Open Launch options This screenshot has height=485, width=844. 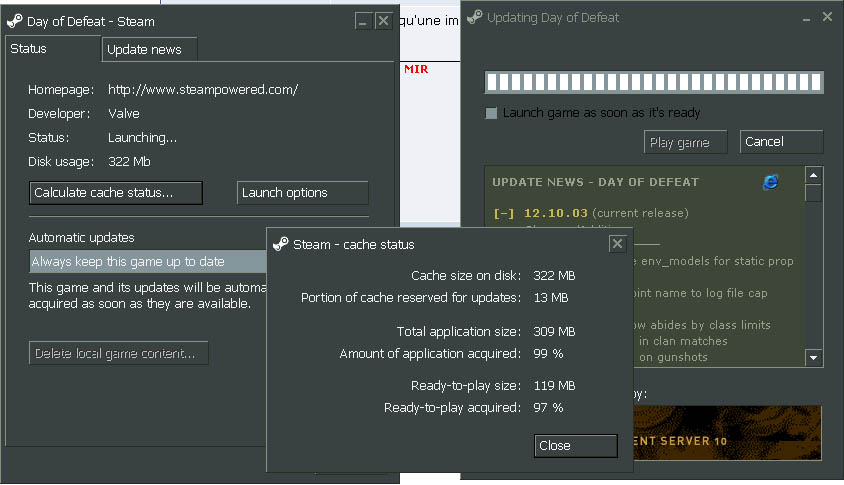[302, 193]
